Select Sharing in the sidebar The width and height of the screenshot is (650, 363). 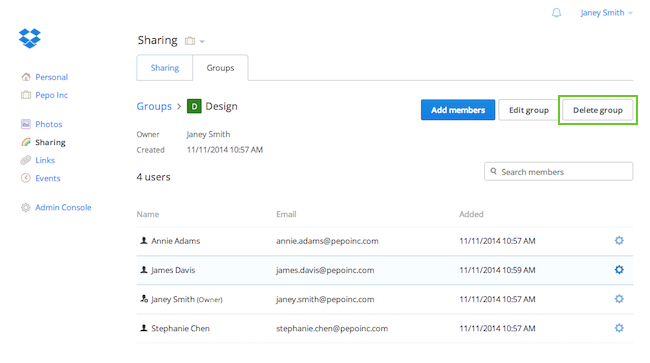(x=50, y=142)
